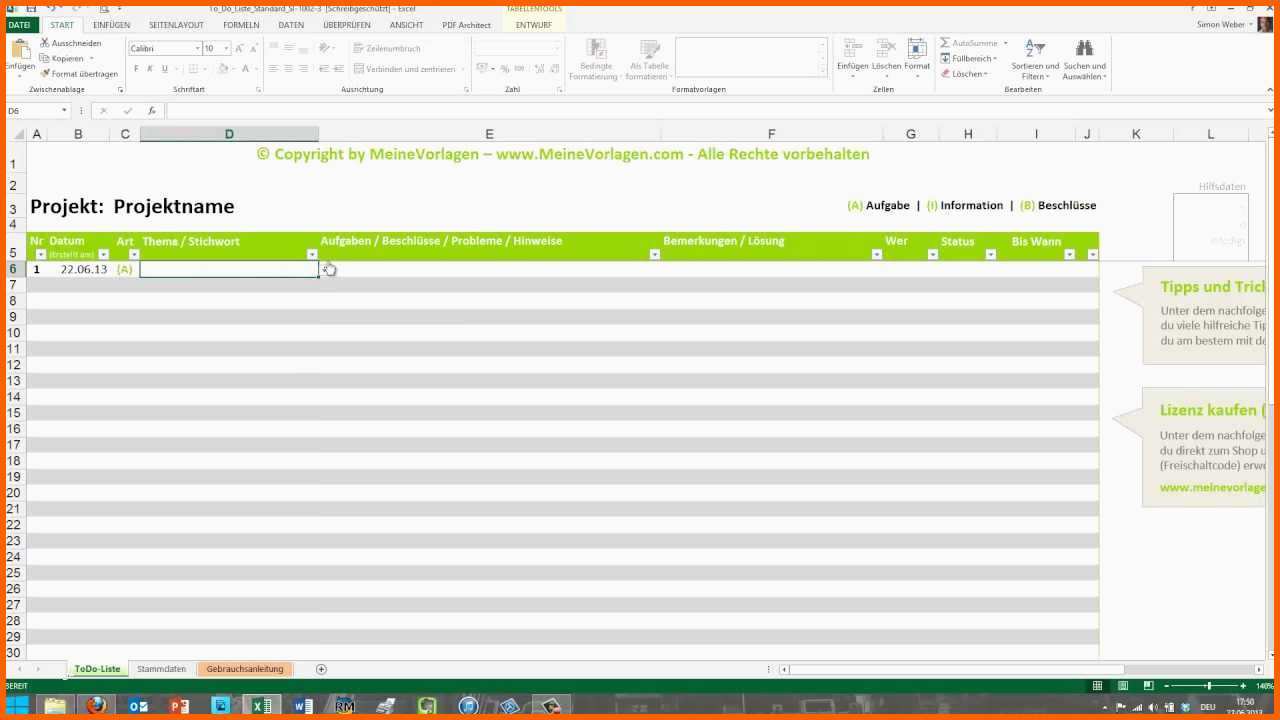Open the Thema / Stichwort column filter dropdown
The image size is (1280, 720).
(311, 255)
